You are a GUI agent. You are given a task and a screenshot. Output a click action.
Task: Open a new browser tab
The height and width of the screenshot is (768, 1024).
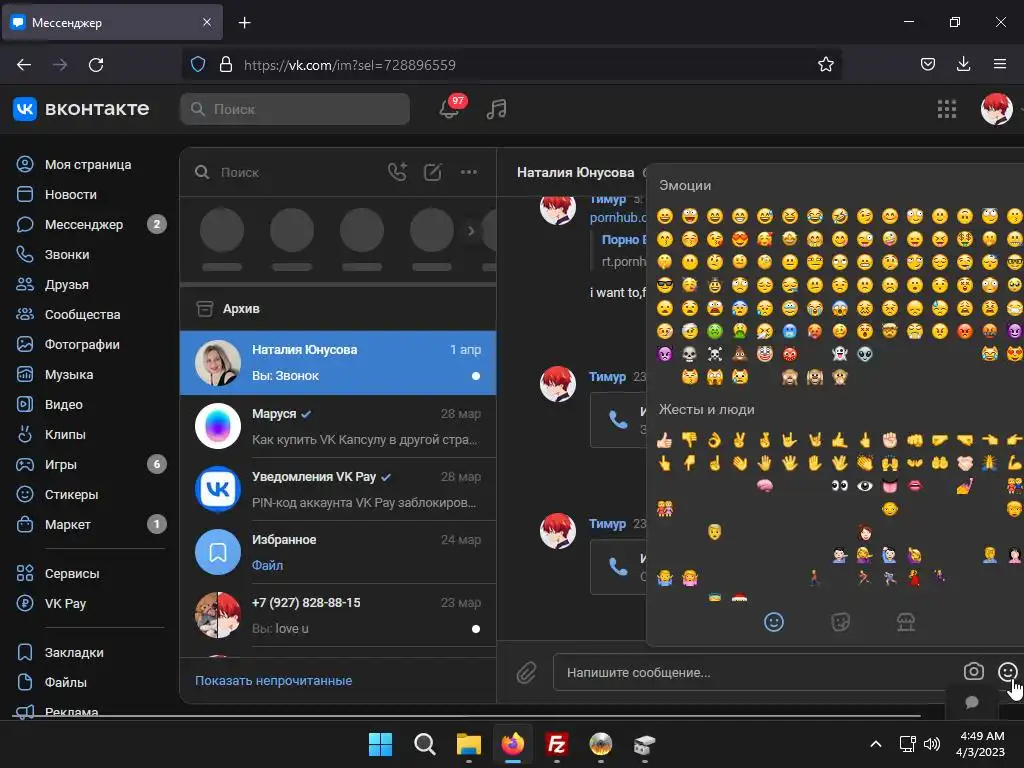point(244,23)
